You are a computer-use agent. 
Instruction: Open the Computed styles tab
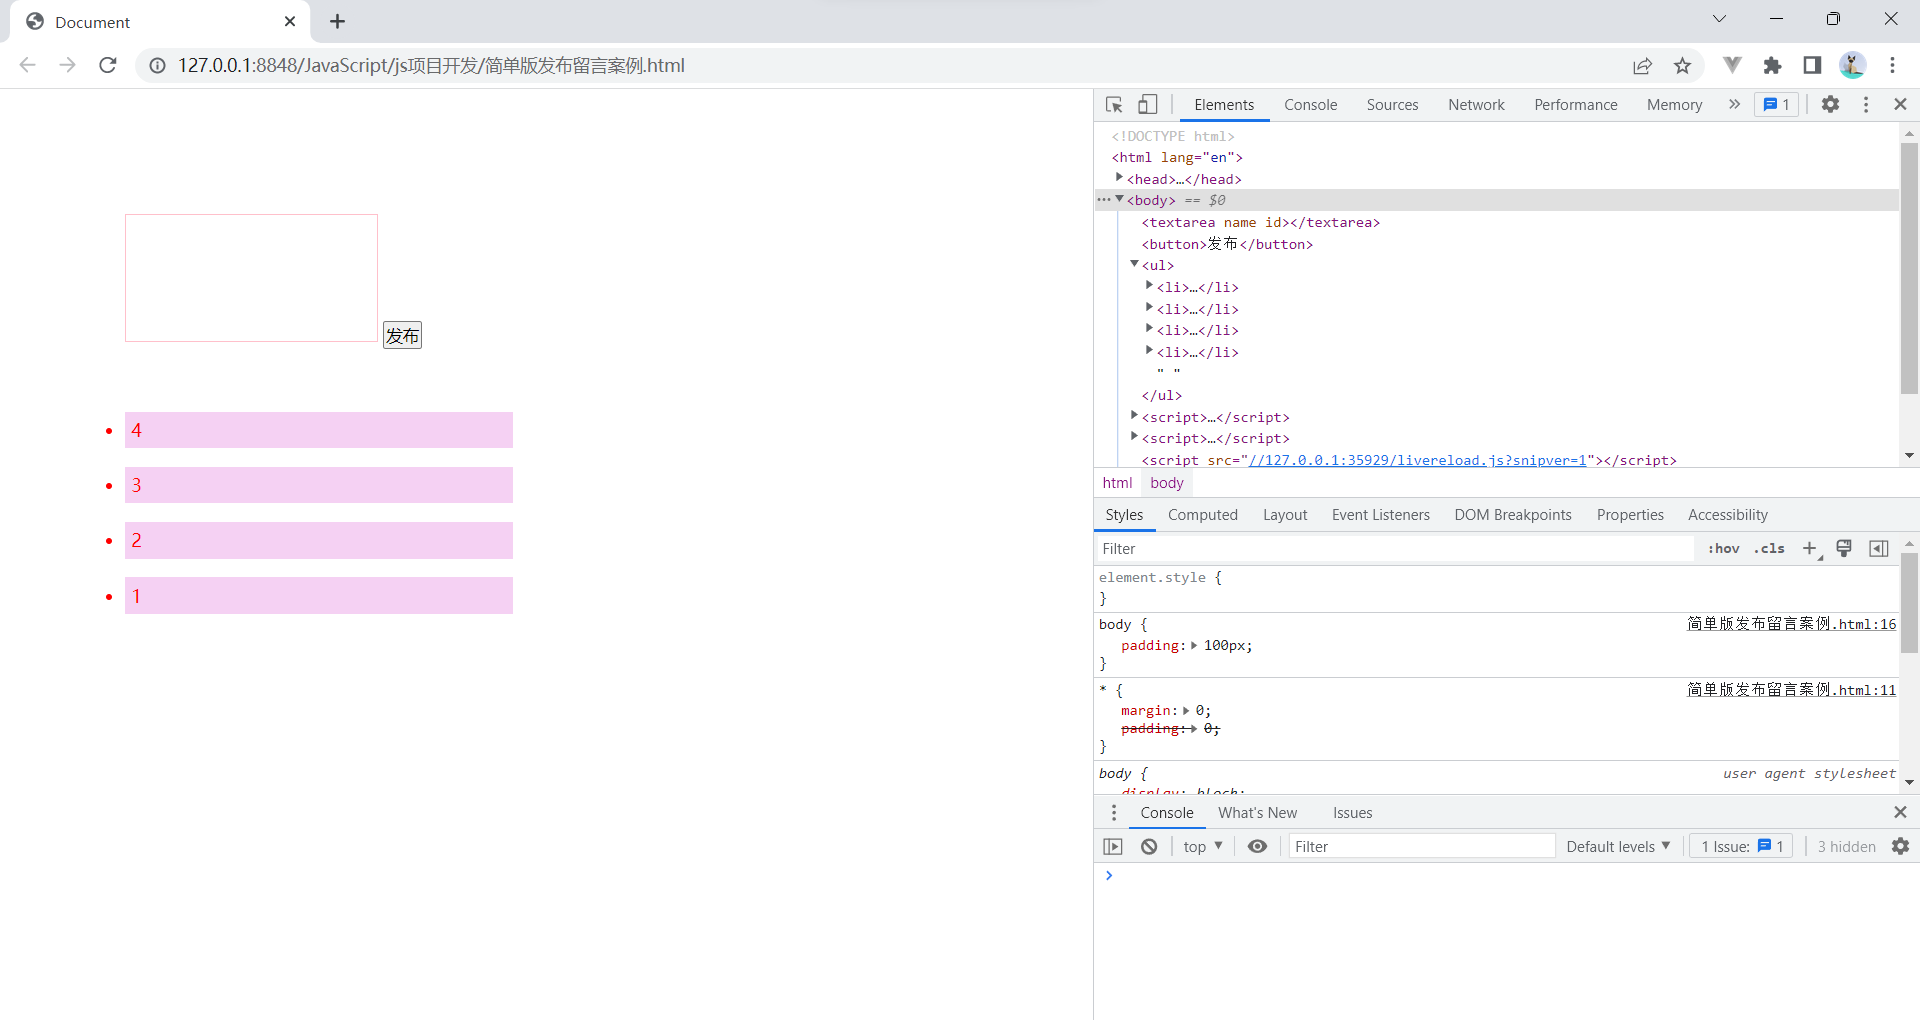click(1202, 515)
